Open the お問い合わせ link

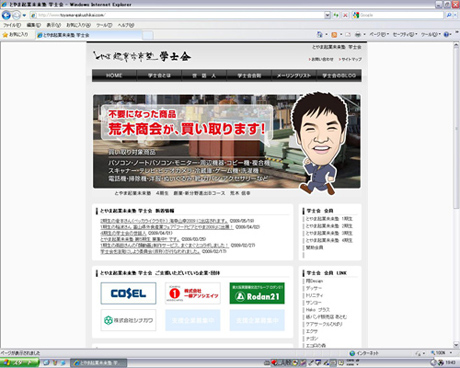coord(321,59)
